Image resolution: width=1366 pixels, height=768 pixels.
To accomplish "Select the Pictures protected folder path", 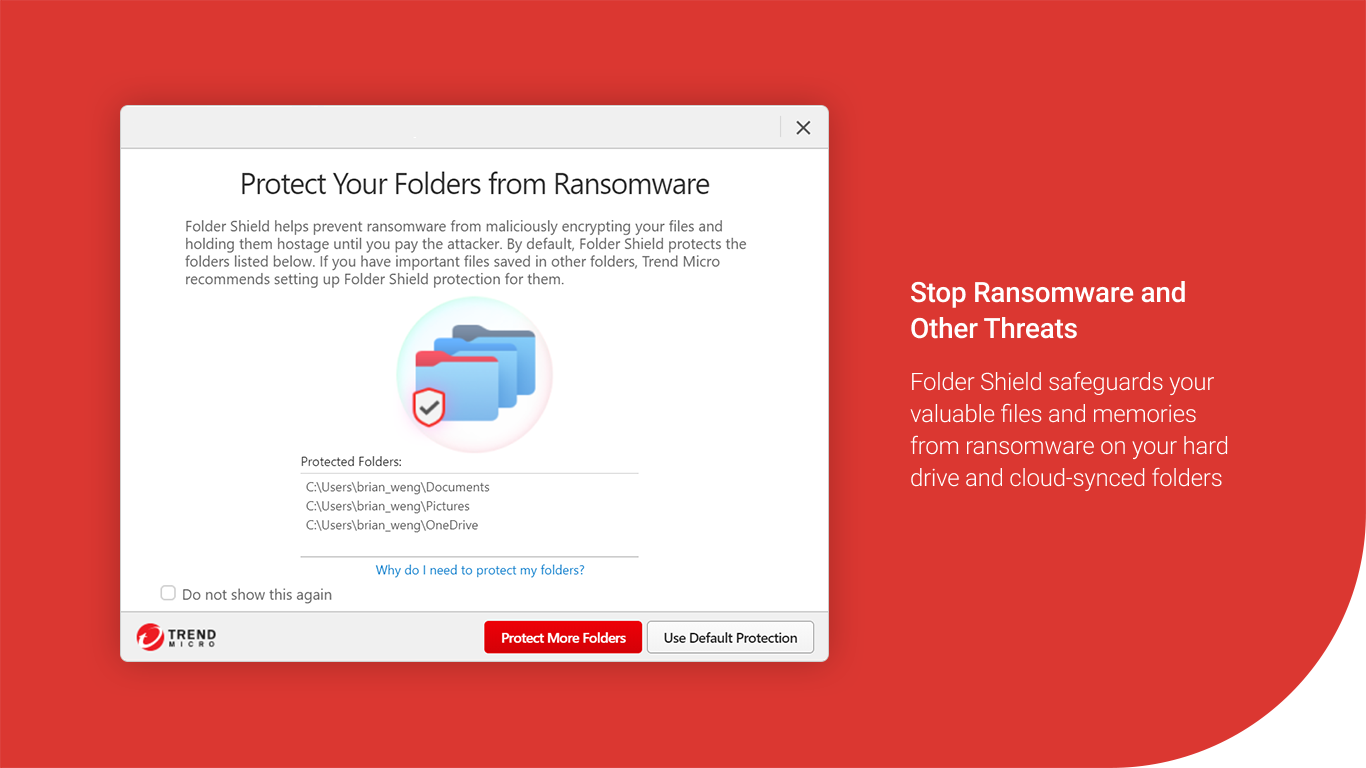I will tap(387, 506).
